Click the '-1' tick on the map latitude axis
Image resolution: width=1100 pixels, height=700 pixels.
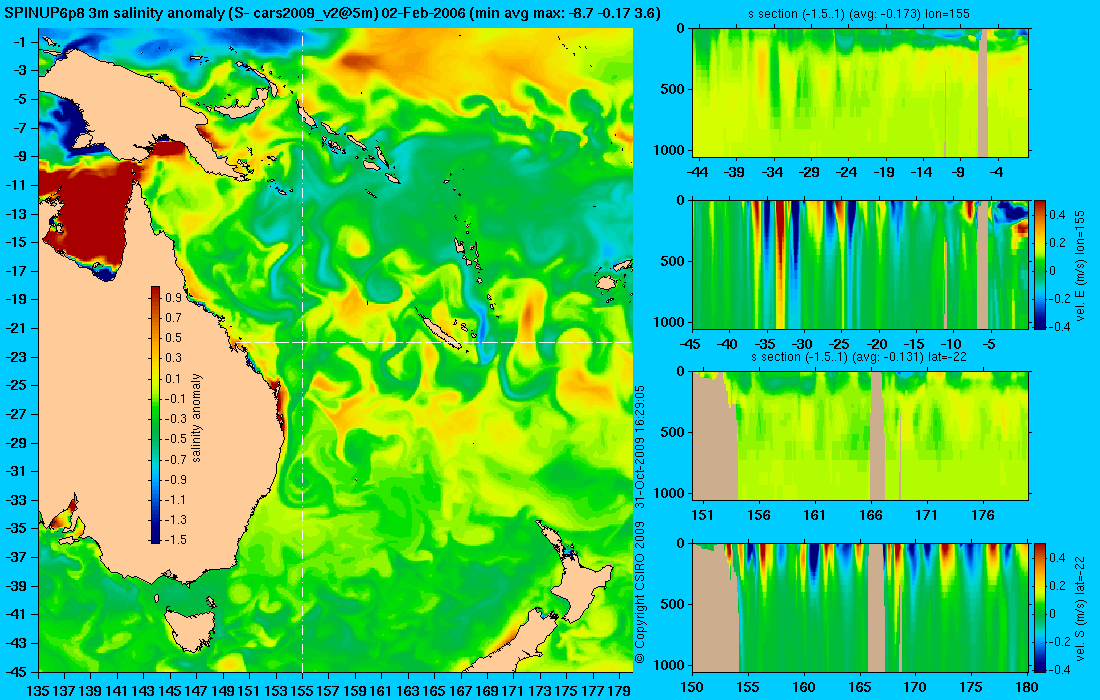pos(19,41)
